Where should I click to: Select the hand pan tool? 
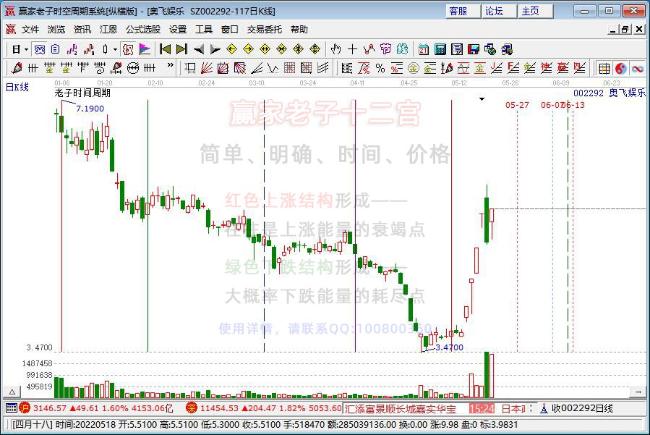336,49
